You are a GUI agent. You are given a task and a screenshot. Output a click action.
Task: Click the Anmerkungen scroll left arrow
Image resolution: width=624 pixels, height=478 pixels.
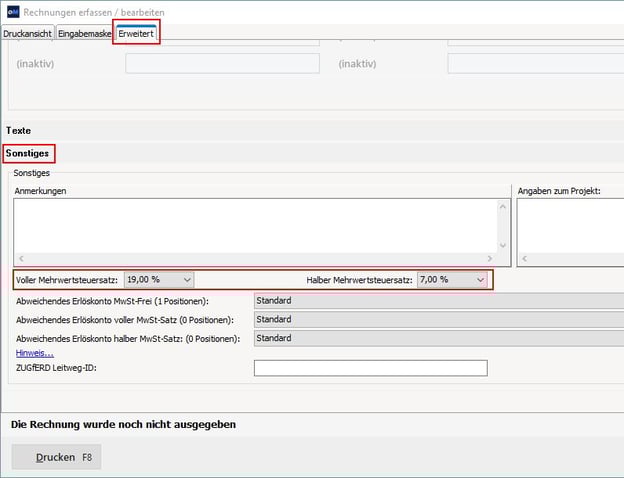[x=21, y=258]
